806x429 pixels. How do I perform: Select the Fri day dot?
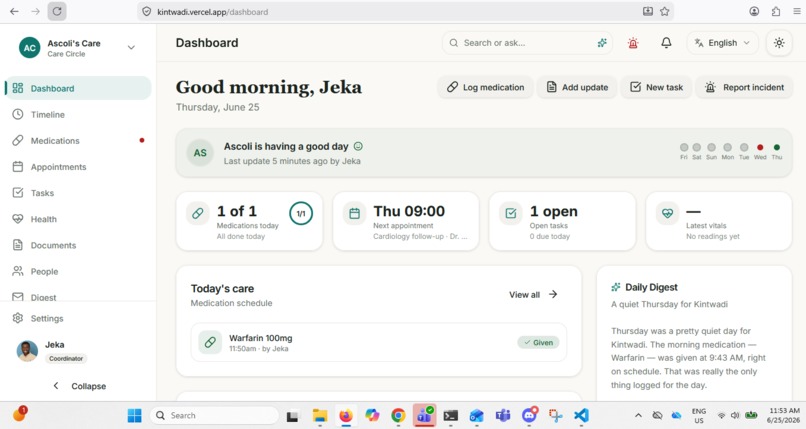684,147
